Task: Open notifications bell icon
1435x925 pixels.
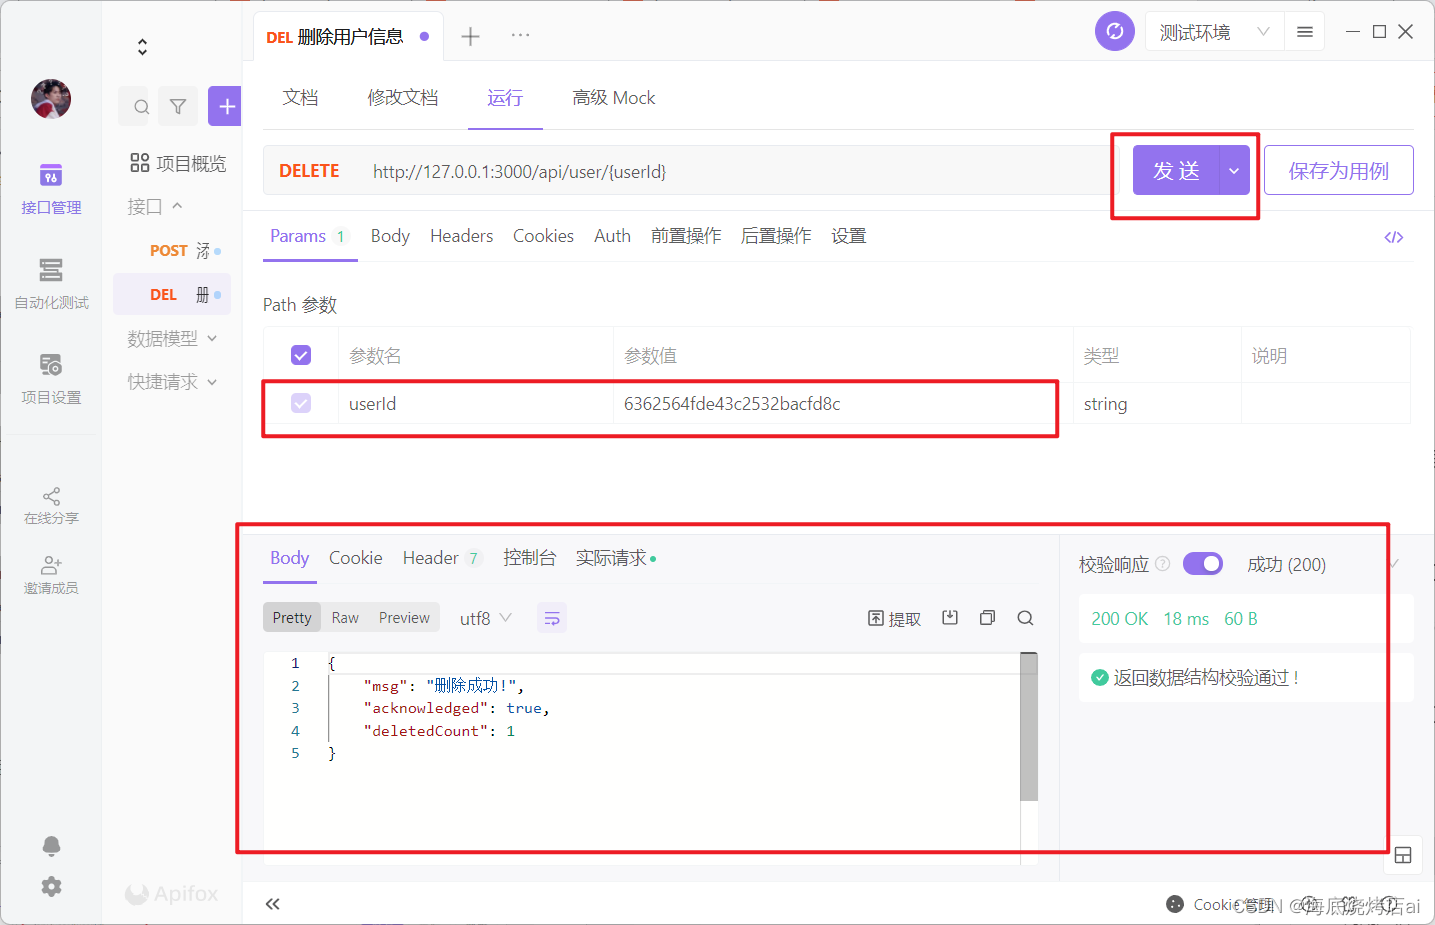Action: tap(51, 846)
